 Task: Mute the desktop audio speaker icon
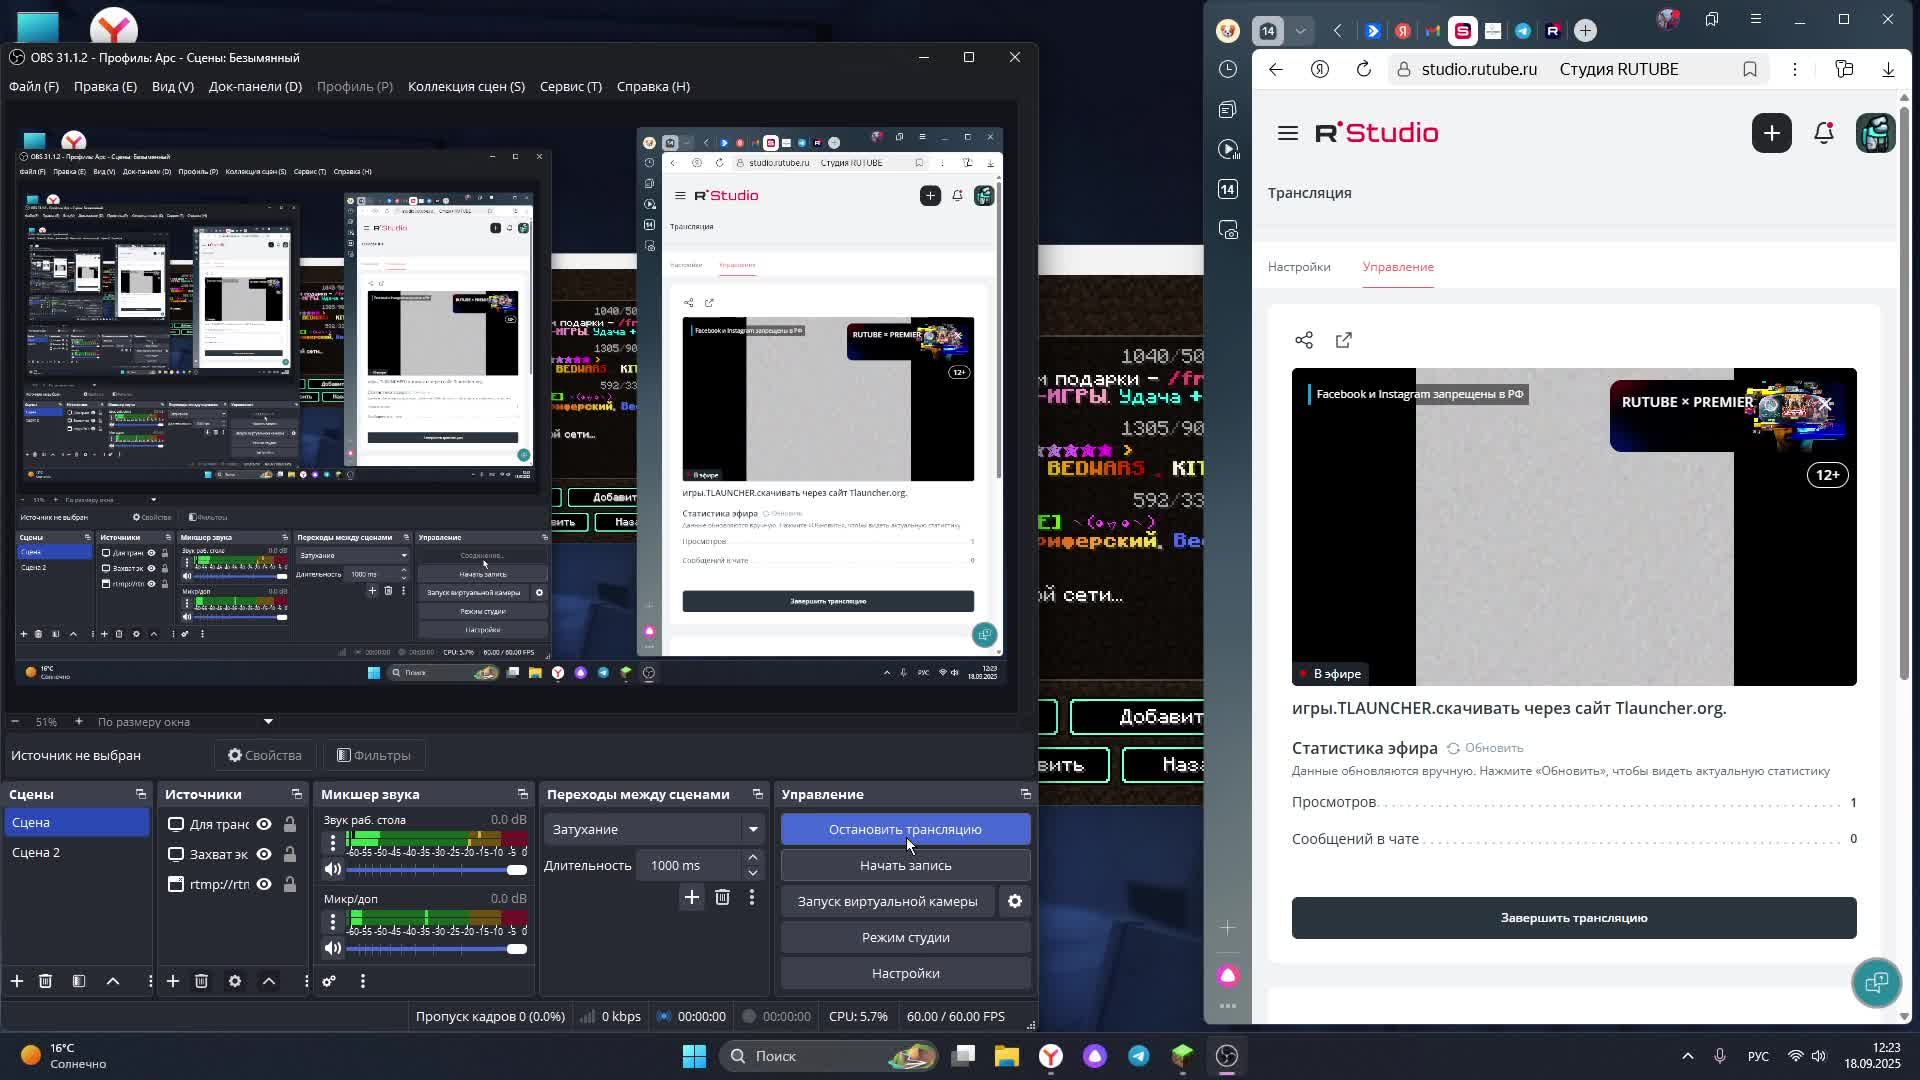pyautogui.click(x=333, y=869)
